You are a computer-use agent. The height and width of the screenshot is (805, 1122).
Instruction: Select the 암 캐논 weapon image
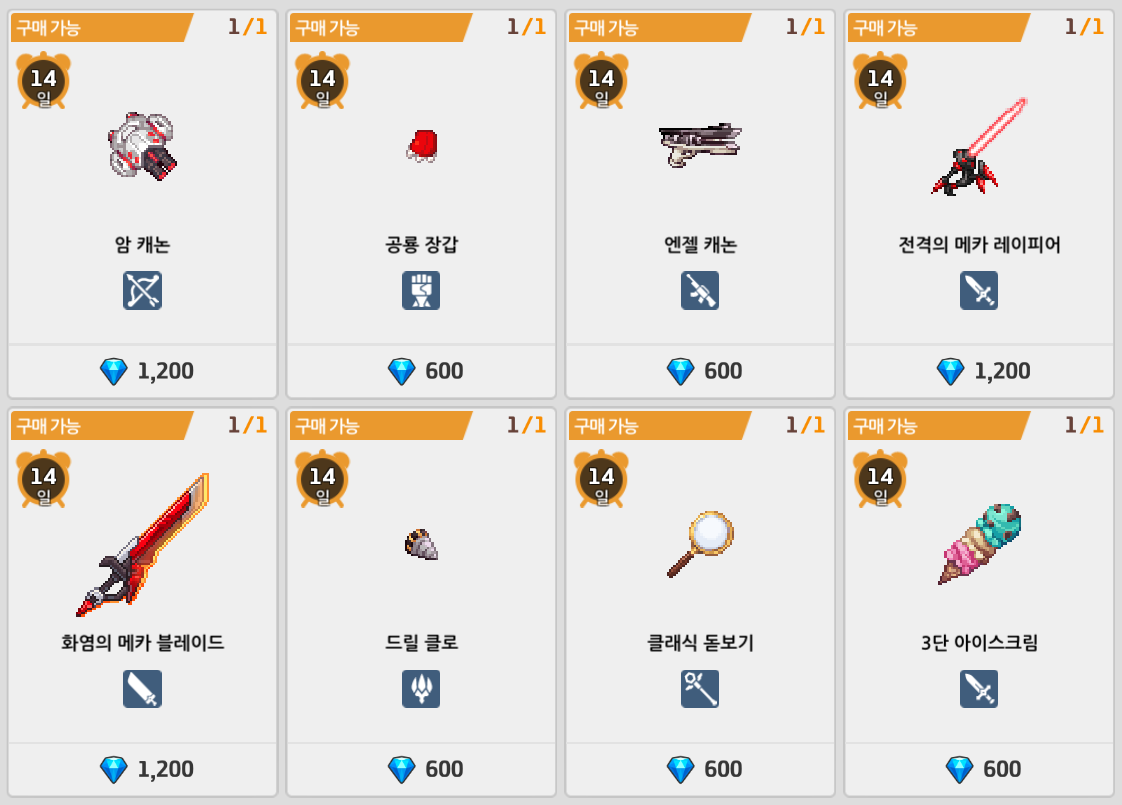coord(142,146)
